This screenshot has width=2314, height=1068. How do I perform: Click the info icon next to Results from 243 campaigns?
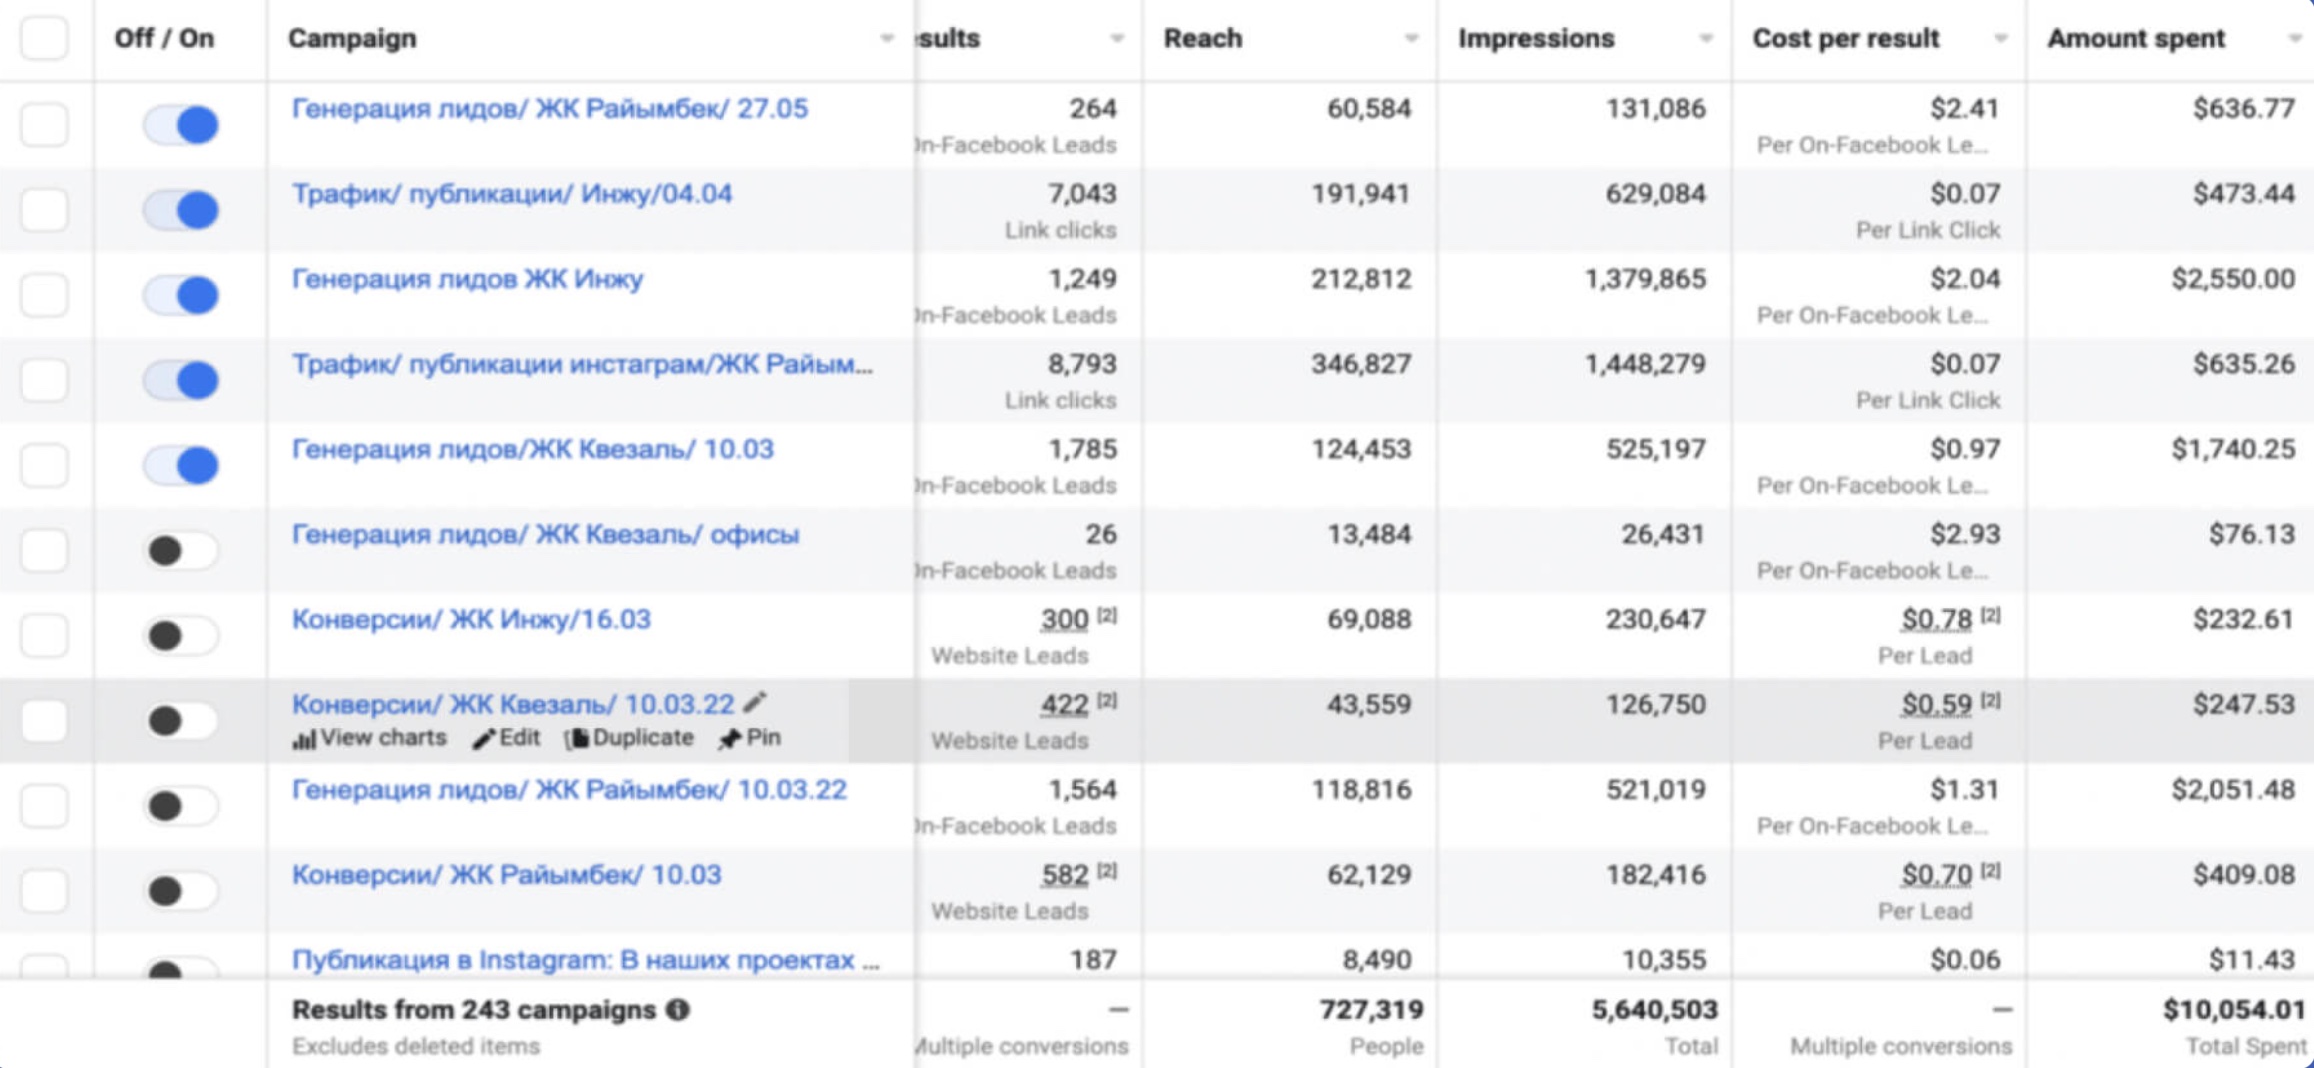(x=678, y=1009)
